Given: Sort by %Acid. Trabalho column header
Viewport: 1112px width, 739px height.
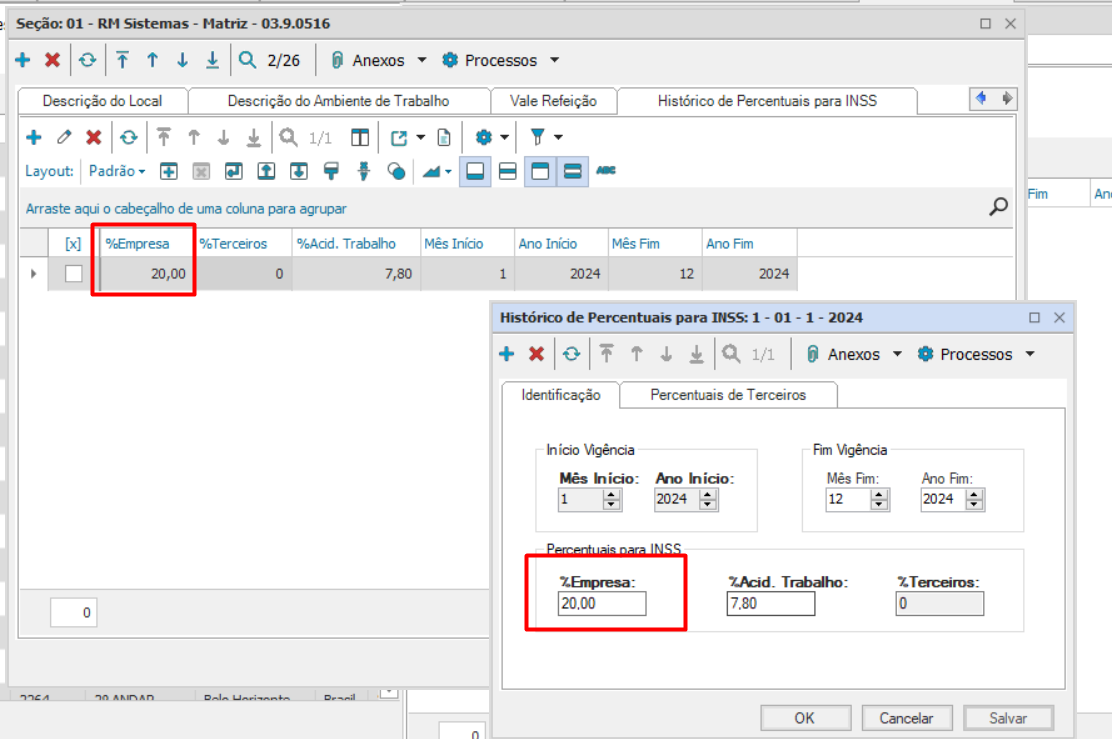Looking at the screenshot, I should 356,243.
